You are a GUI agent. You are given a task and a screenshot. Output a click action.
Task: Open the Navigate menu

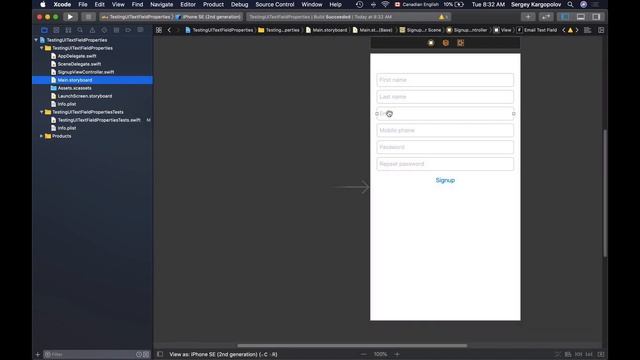(x=162, y=4)
